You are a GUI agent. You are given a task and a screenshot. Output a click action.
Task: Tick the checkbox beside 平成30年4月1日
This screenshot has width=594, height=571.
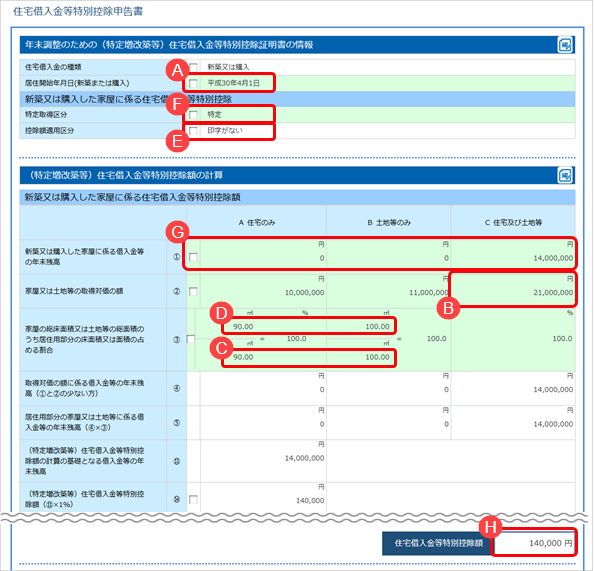point(193,83)
